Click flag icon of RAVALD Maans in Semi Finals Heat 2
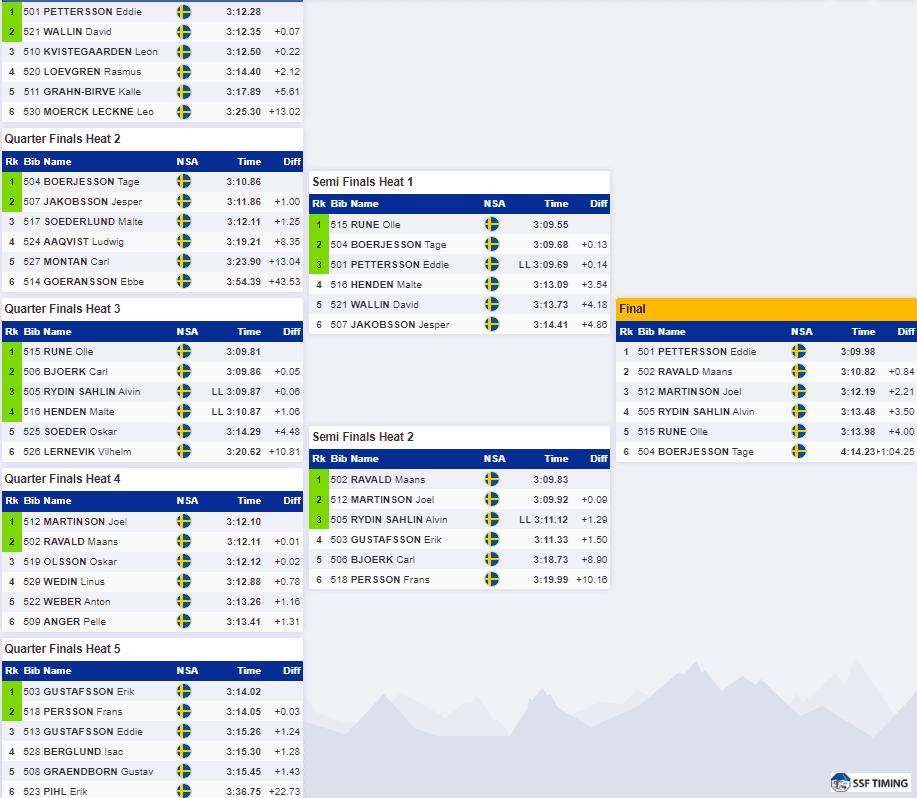917x798 pixels. 491,479
